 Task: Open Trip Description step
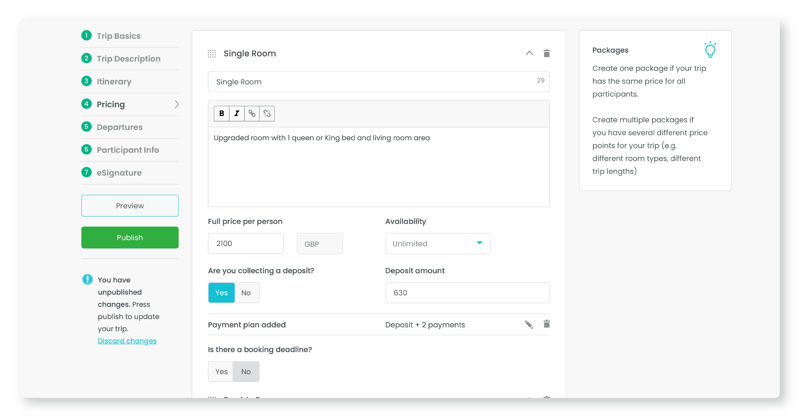[129, 59]
